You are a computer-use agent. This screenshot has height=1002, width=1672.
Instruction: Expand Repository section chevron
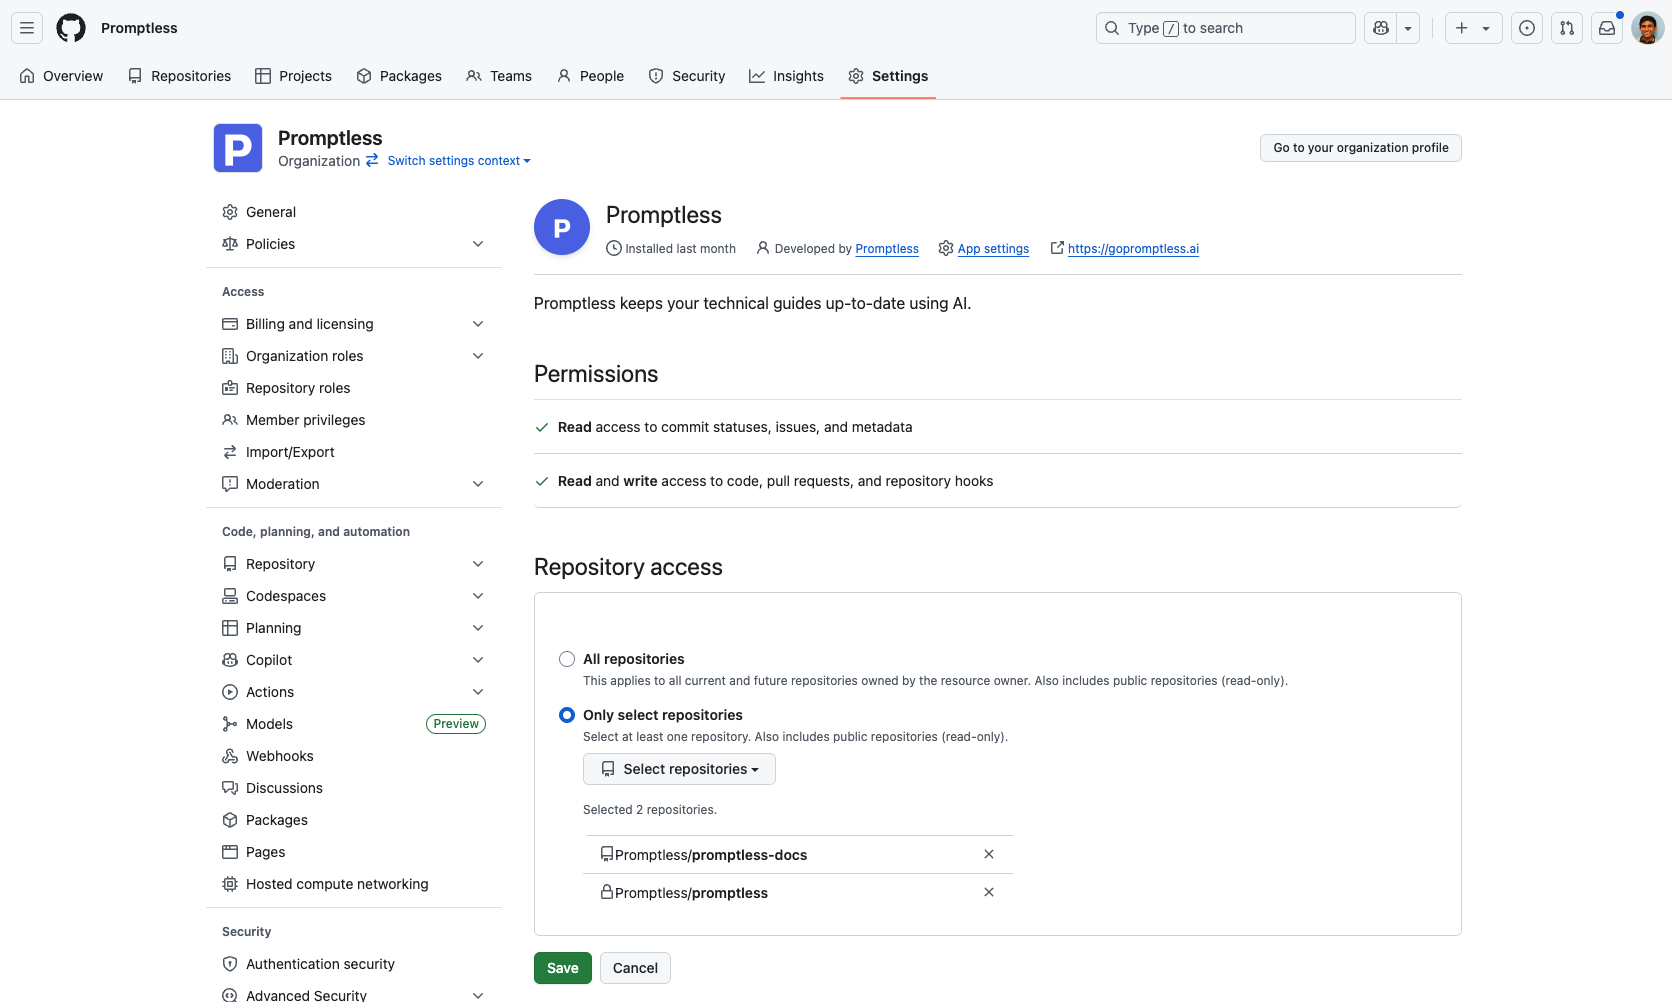coord(478,564)
